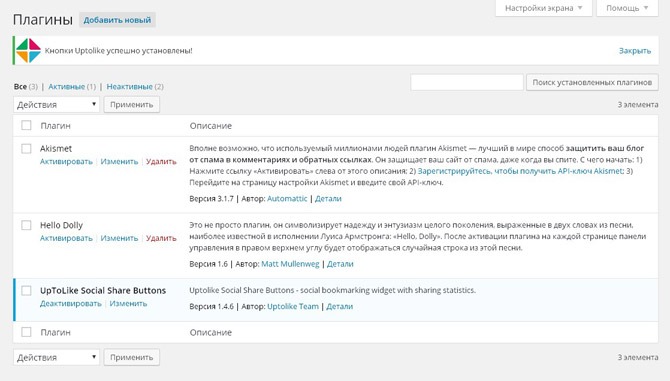Open Uptolike Team author link
This screenshot has height=381, width=670.
(x=293, y=306)
